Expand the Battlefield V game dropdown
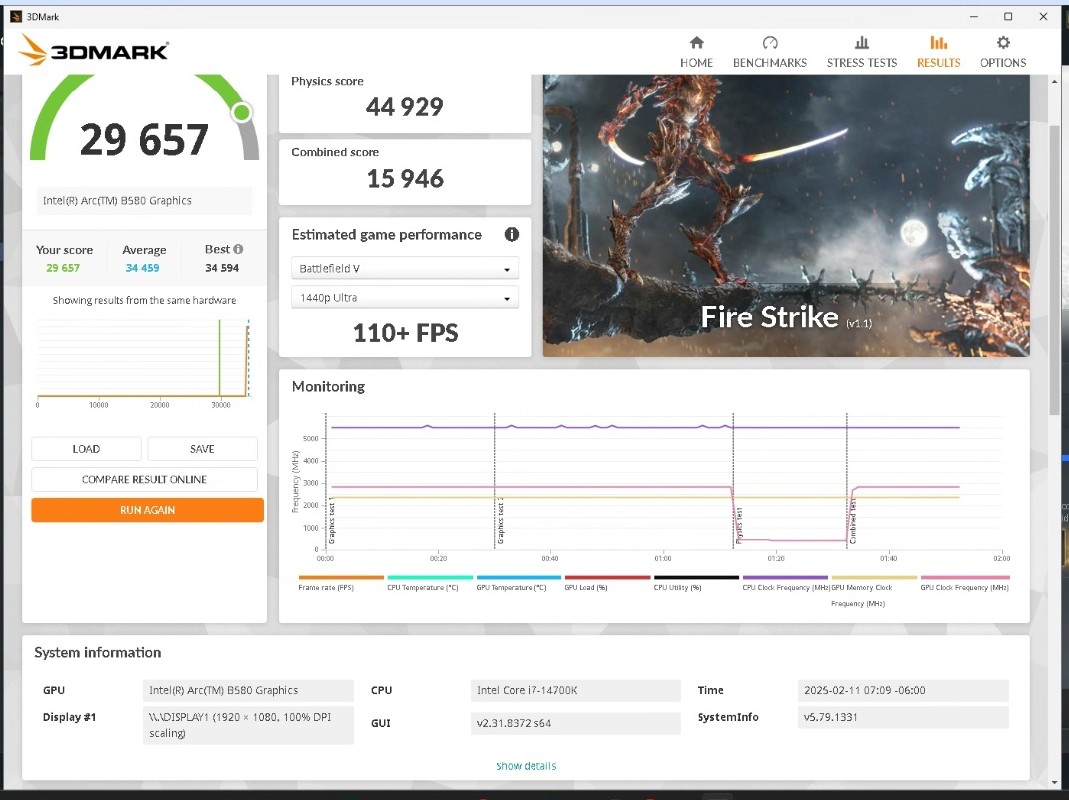1069x800 pixels. click(x=405, y=269)
